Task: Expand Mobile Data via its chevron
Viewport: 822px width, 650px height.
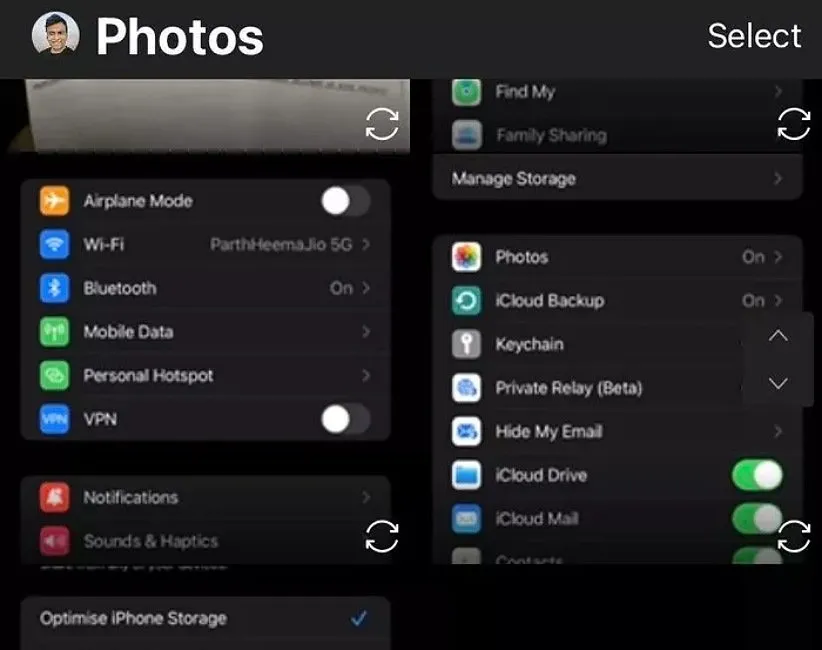Action: pyautogui.click(x=366, y=332)
